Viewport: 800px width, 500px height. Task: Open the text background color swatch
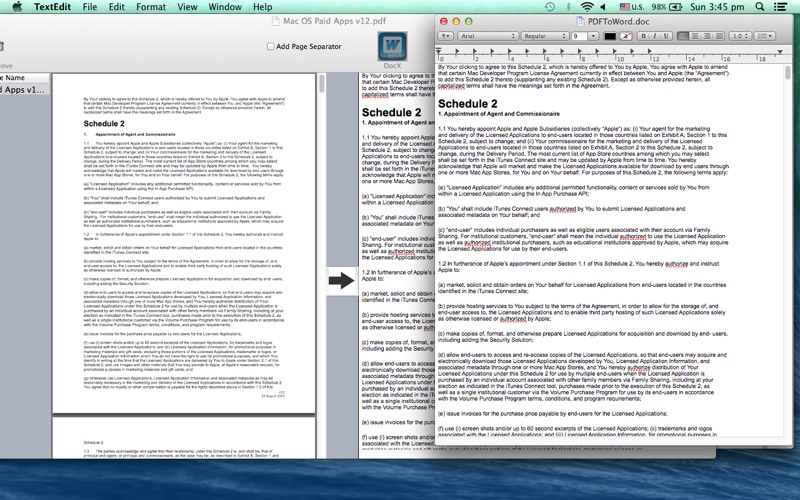point(626,36)
